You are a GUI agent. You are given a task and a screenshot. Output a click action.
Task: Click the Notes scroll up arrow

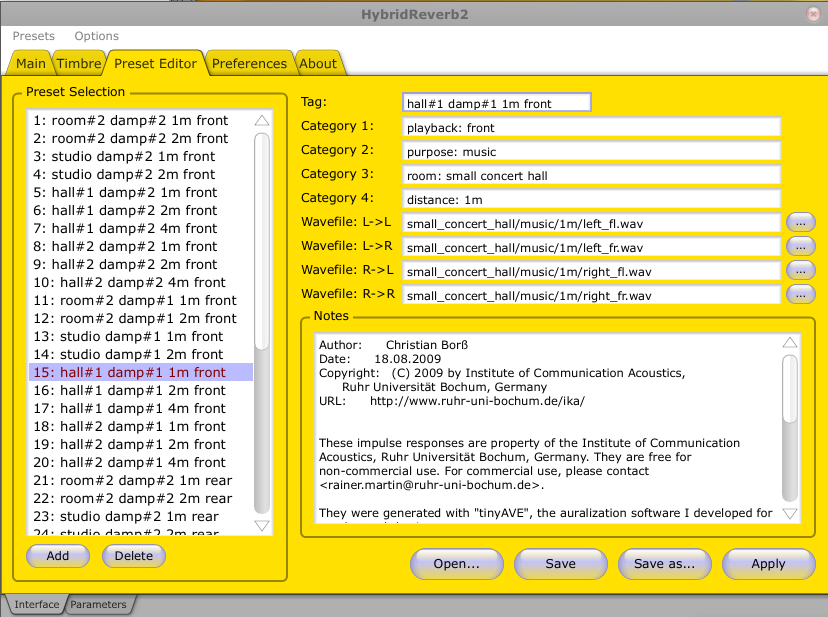(x=790, y=342)
